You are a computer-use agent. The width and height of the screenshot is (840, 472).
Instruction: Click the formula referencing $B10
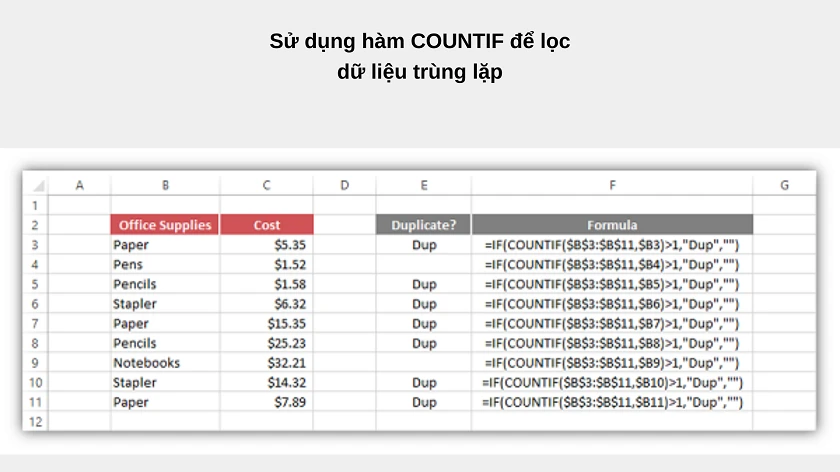612,383
